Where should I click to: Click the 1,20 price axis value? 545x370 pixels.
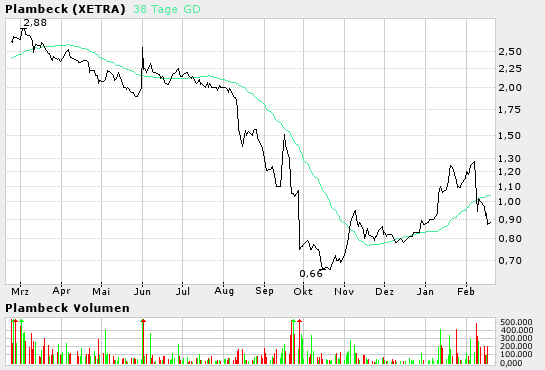coord(510,172)
